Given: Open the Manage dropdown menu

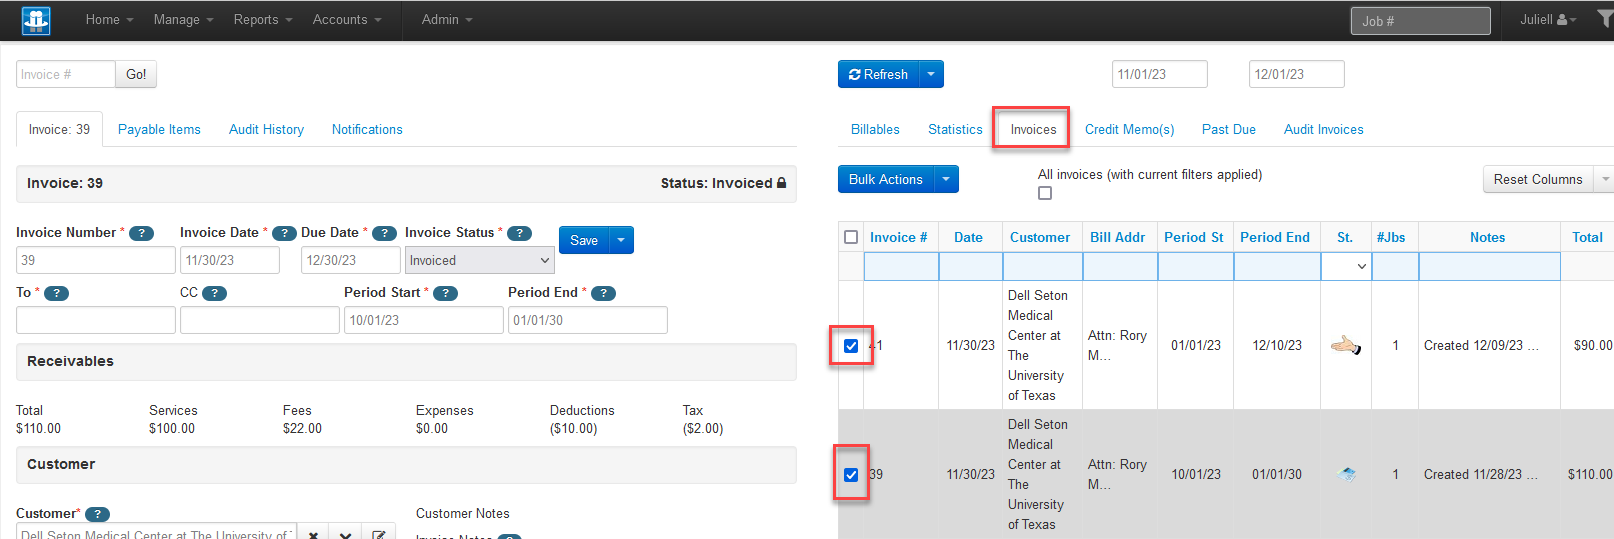Looking at the screenshot, I should click(x=183, y=20).
